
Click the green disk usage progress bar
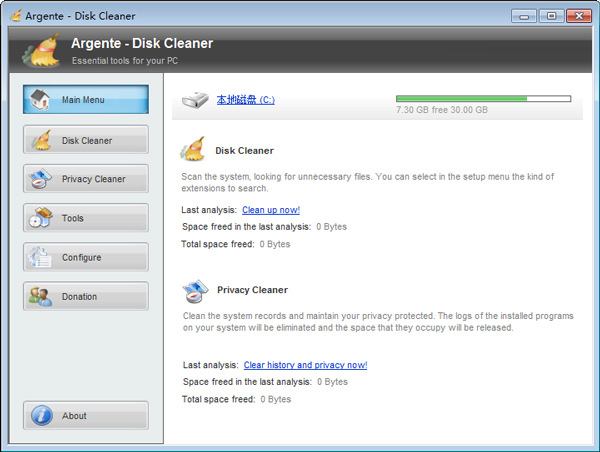(x=484, y=99)
